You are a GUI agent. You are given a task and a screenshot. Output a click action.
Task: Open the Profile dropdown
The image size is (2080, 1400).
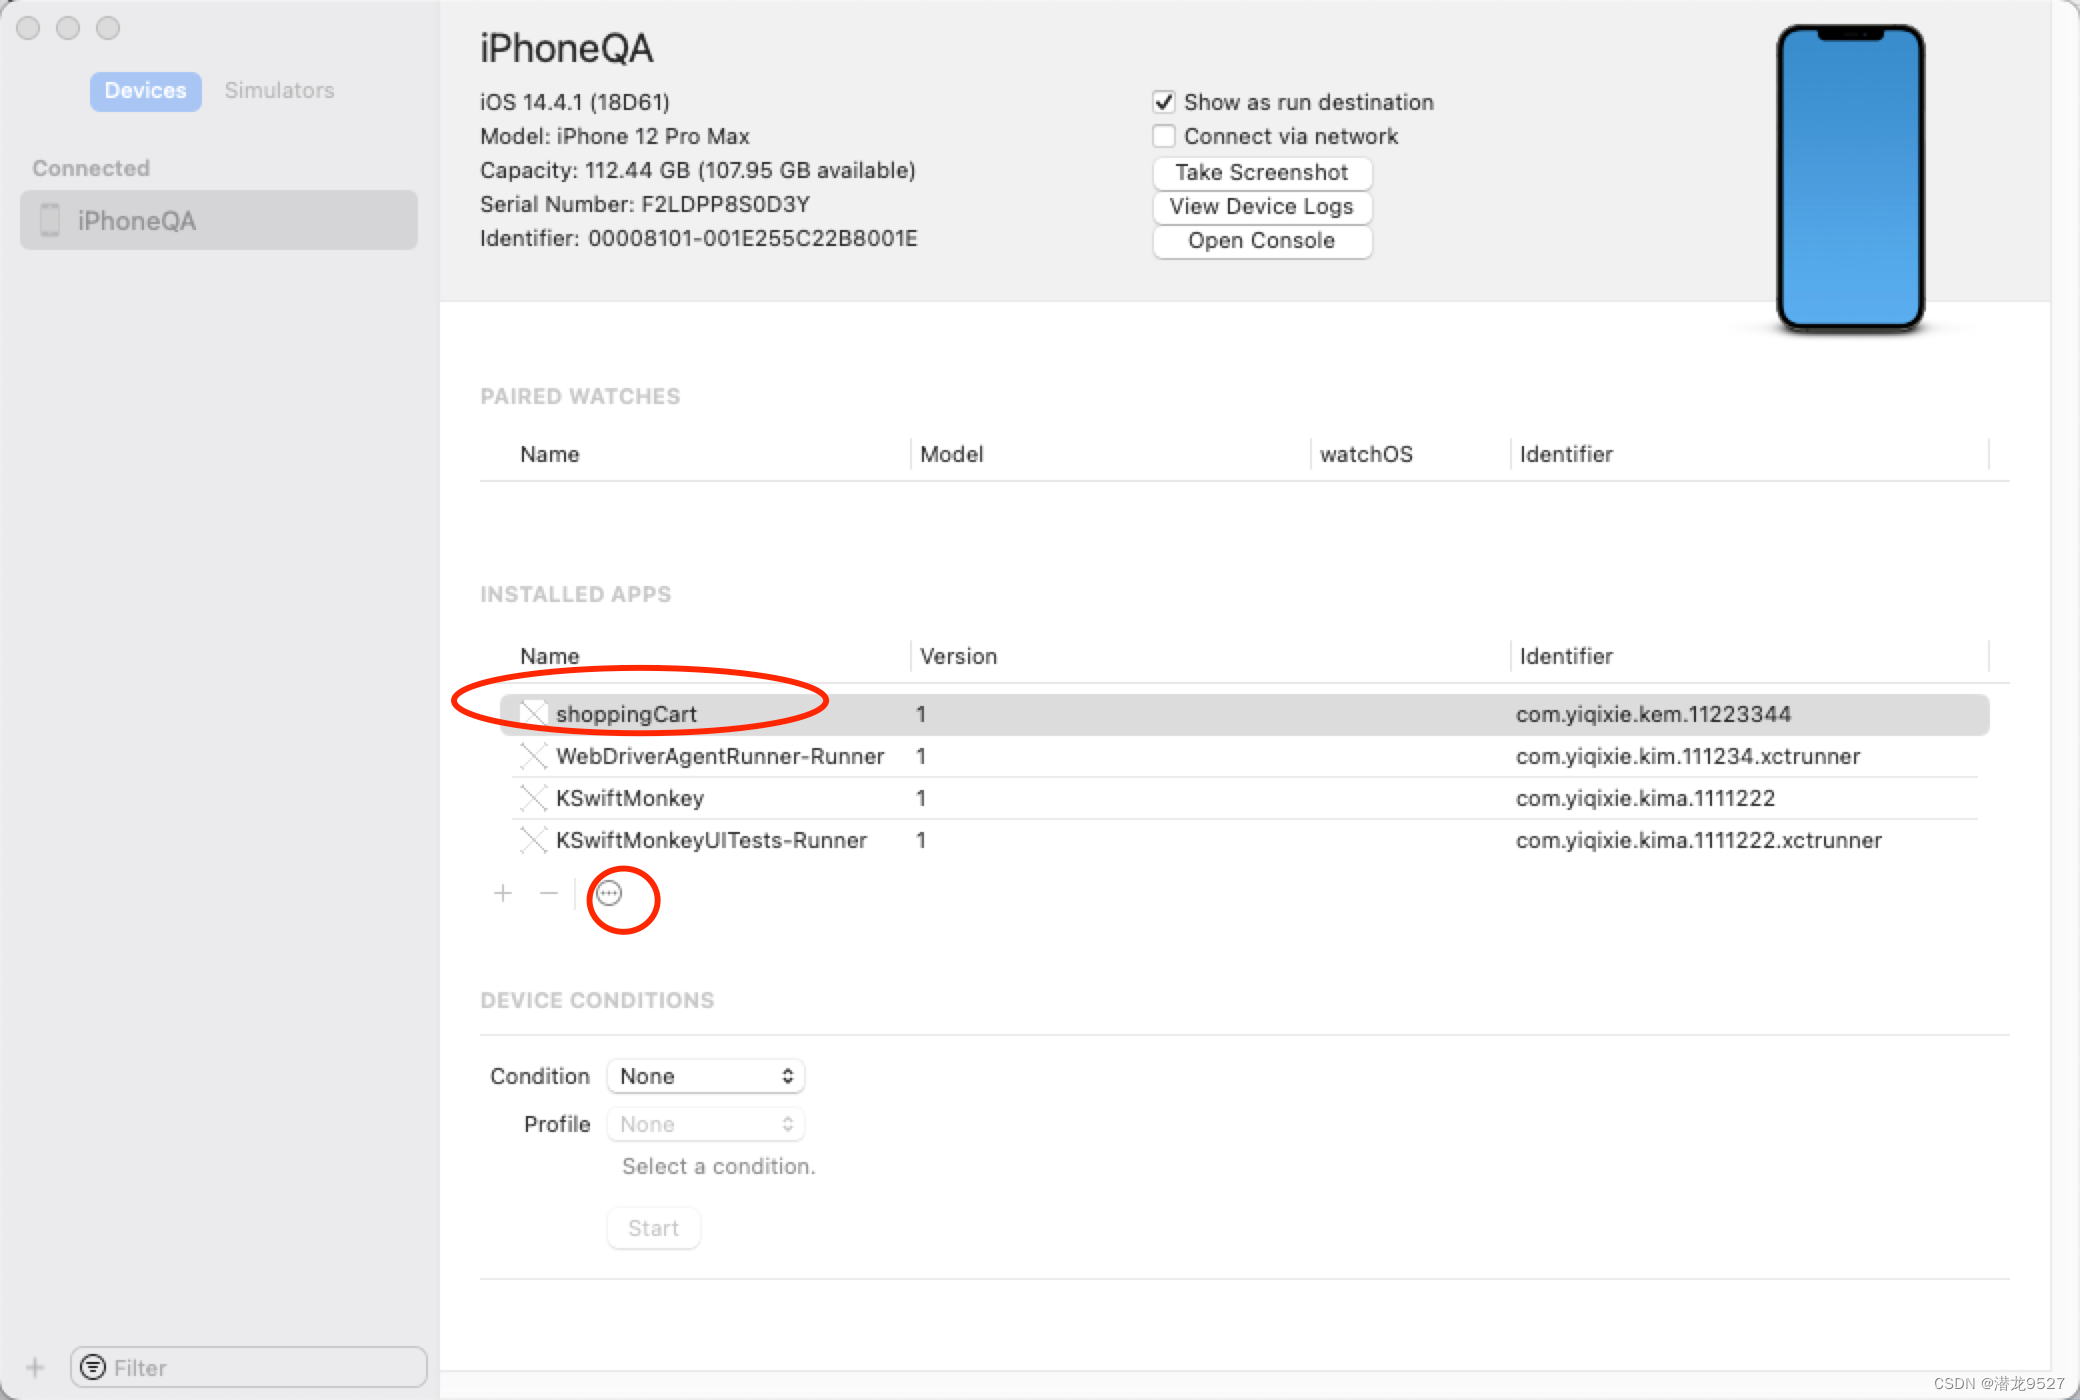pos(705,1124)
